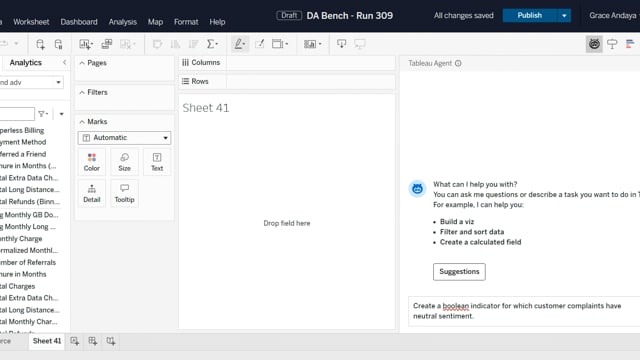
Task: Open the Publish dropdown arrow
Action: pos(564,16)
